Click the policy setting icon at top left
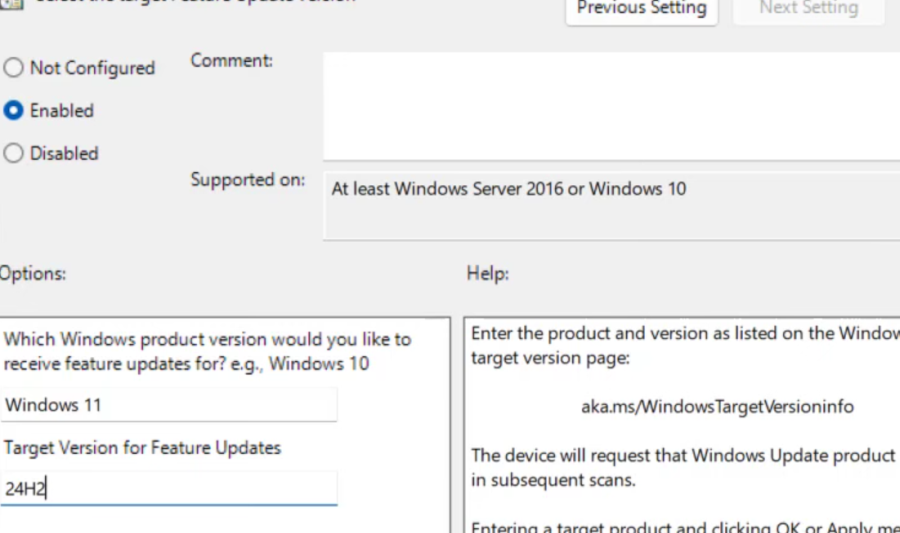900x533 pixels. [x=11, y=5]
